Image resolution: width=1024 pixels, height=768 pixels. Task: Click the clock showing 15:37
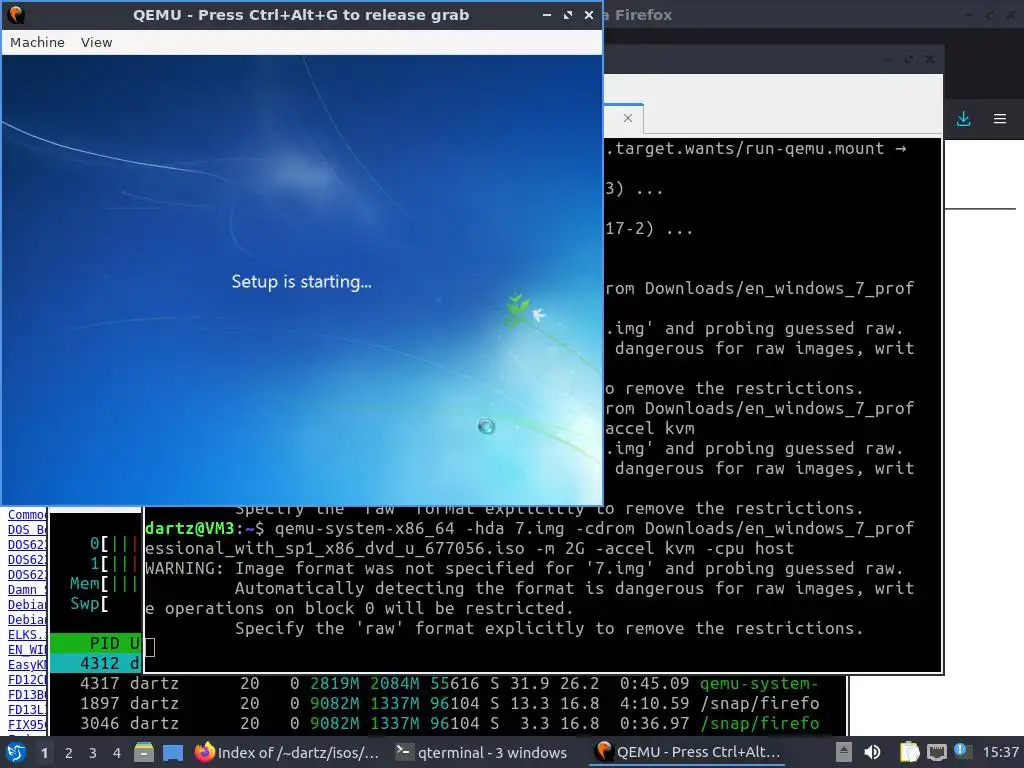pos(1000,753)
